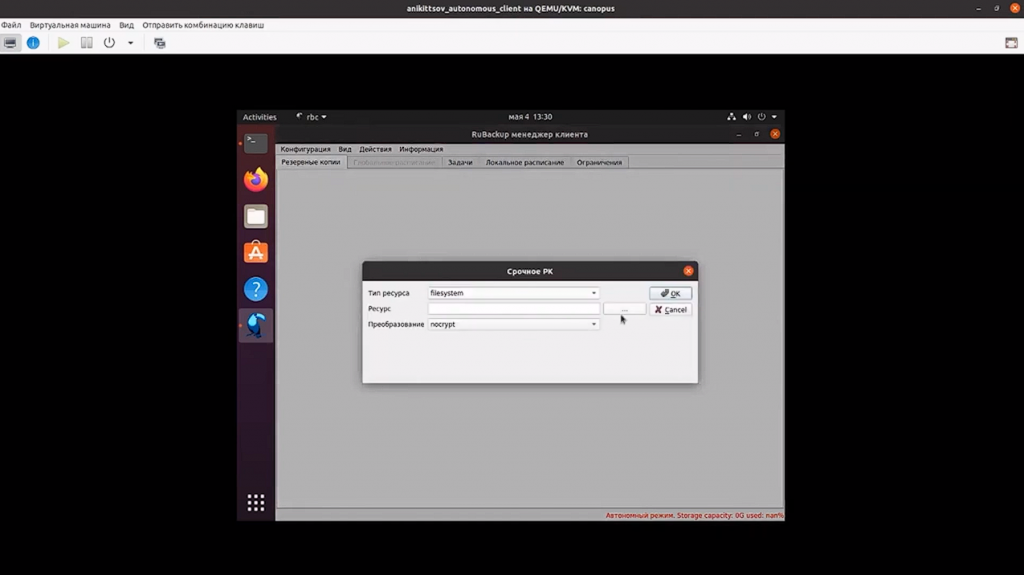This screenshot has width=1024, height=575.
Task: Open Отправить комбинацию клавиш menu
Action: pyautogui.click(x=203, y=25)
